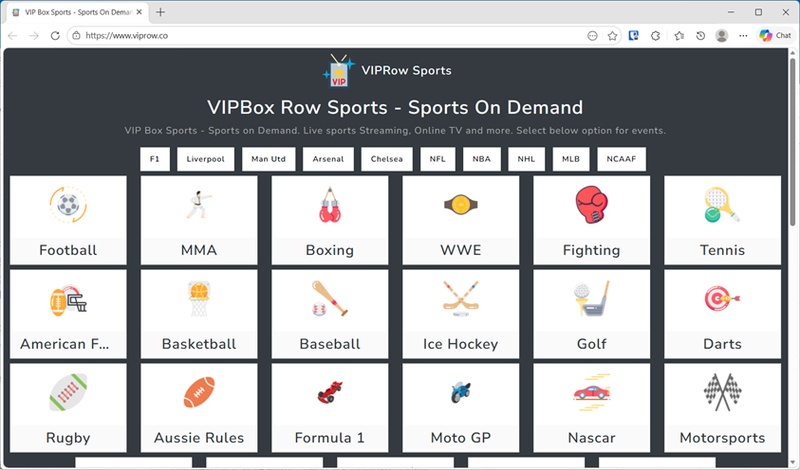Choose the Chelsea quick link
Viewport: 800px width, 470px height.
(x=387, y=159)
